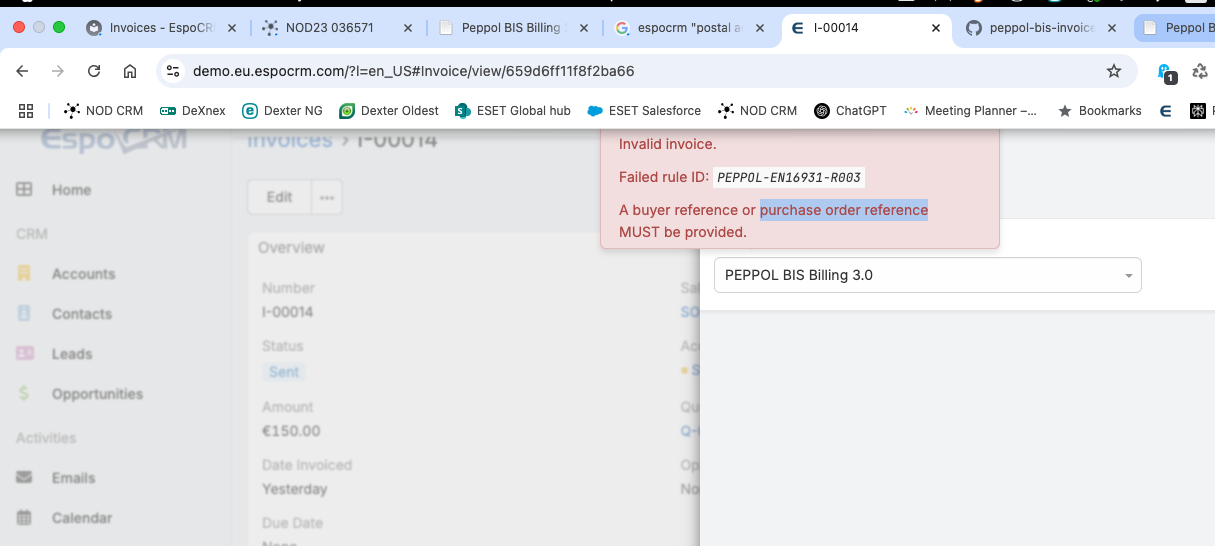Image resolution: width=1215 pixels, height=546 pixels.
Task: Click the Accounts sidebar icon
Action: pos(25,273)
